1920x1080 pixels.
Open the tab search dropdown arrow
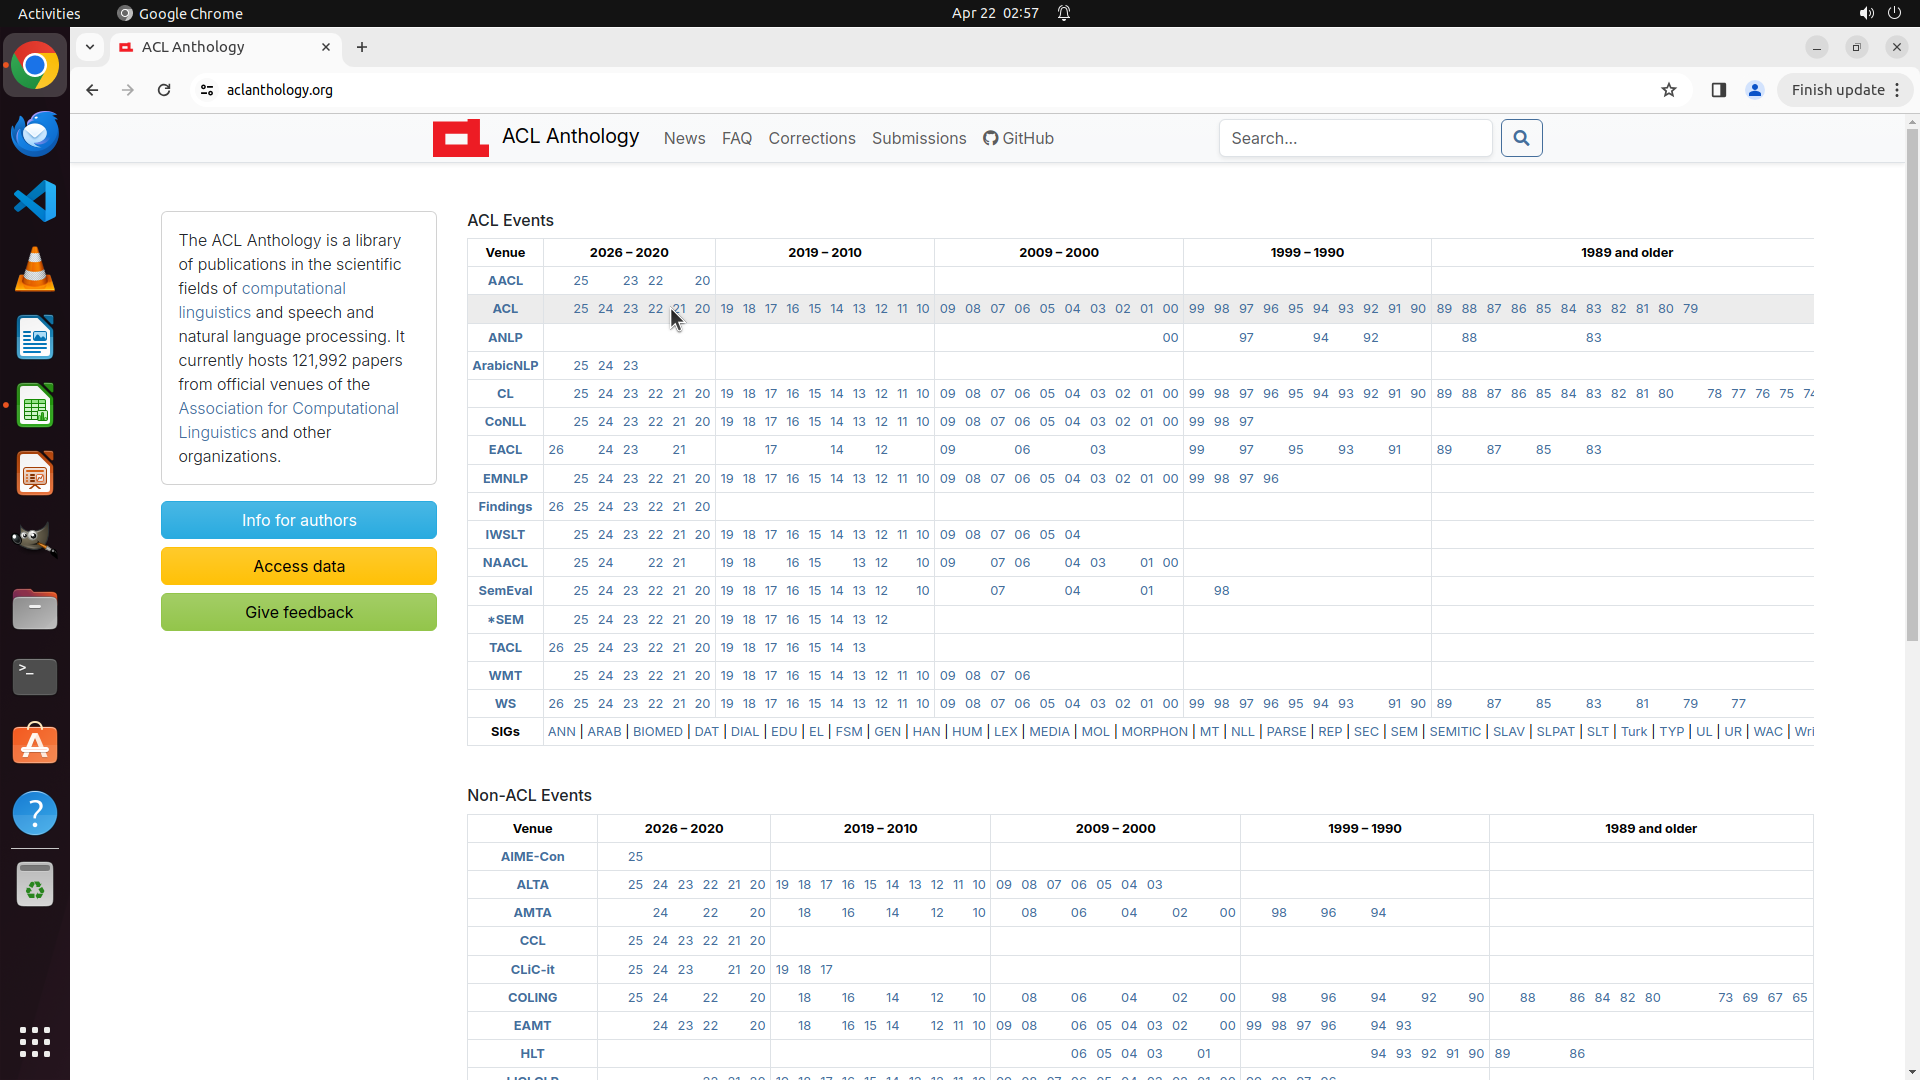click(90, 47)
